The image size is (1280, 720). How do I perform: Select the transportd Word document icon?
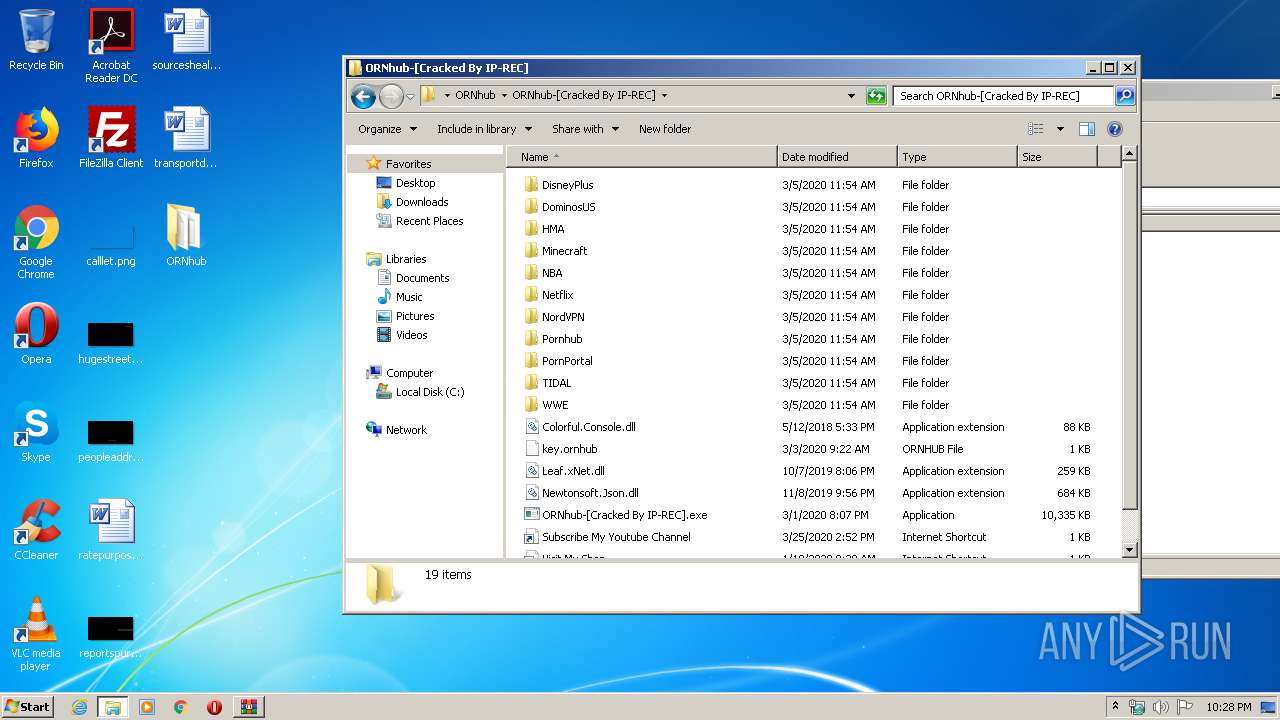pos(186,138)
